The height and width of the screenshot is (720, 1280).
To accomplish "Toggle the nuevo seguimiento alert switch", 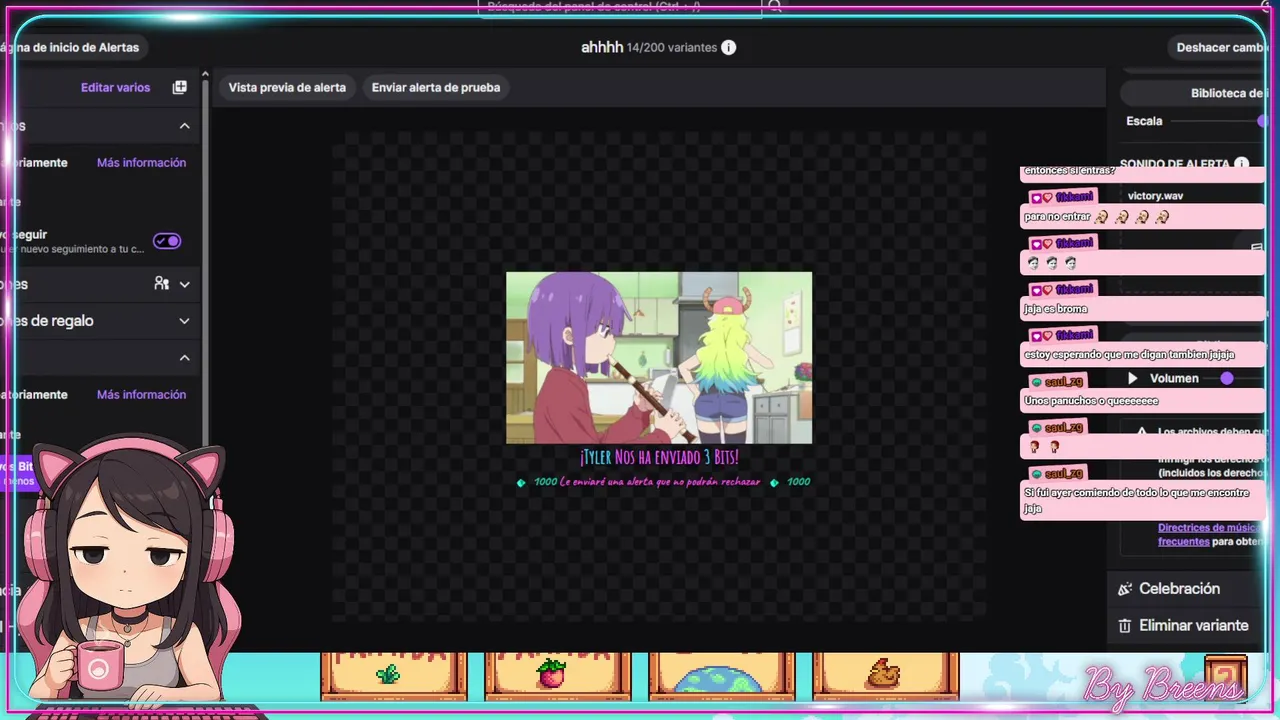I will tap(167, 241).
